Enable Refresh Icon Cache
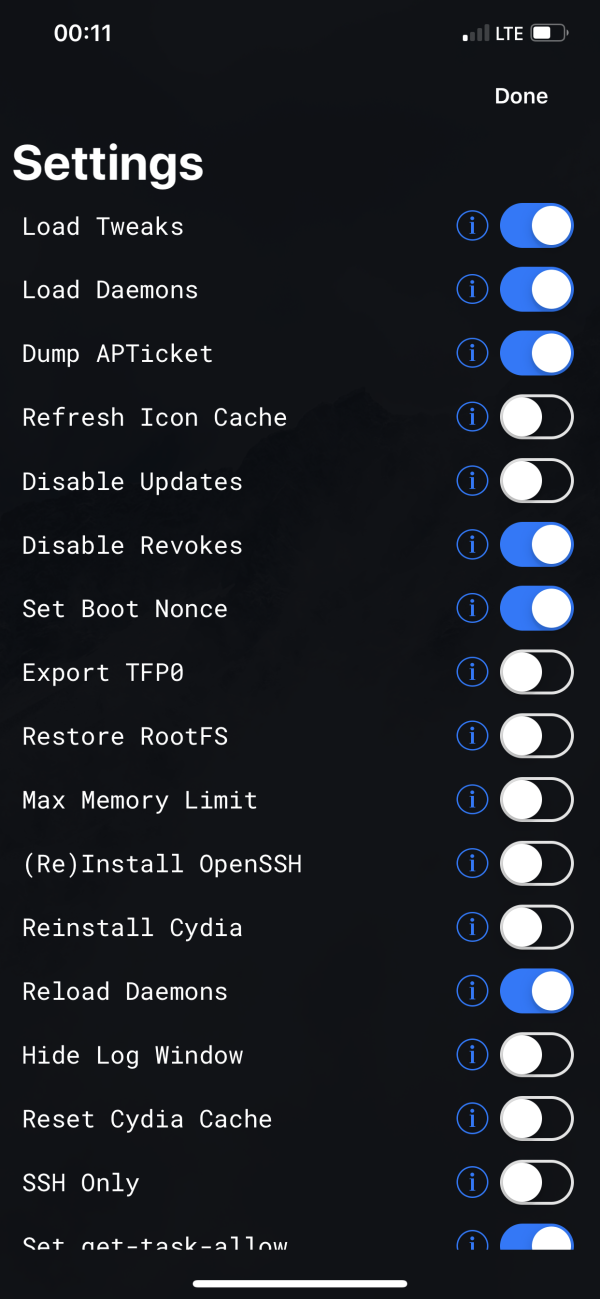This screenshot has height=1299, width=600. coord(536,417)
